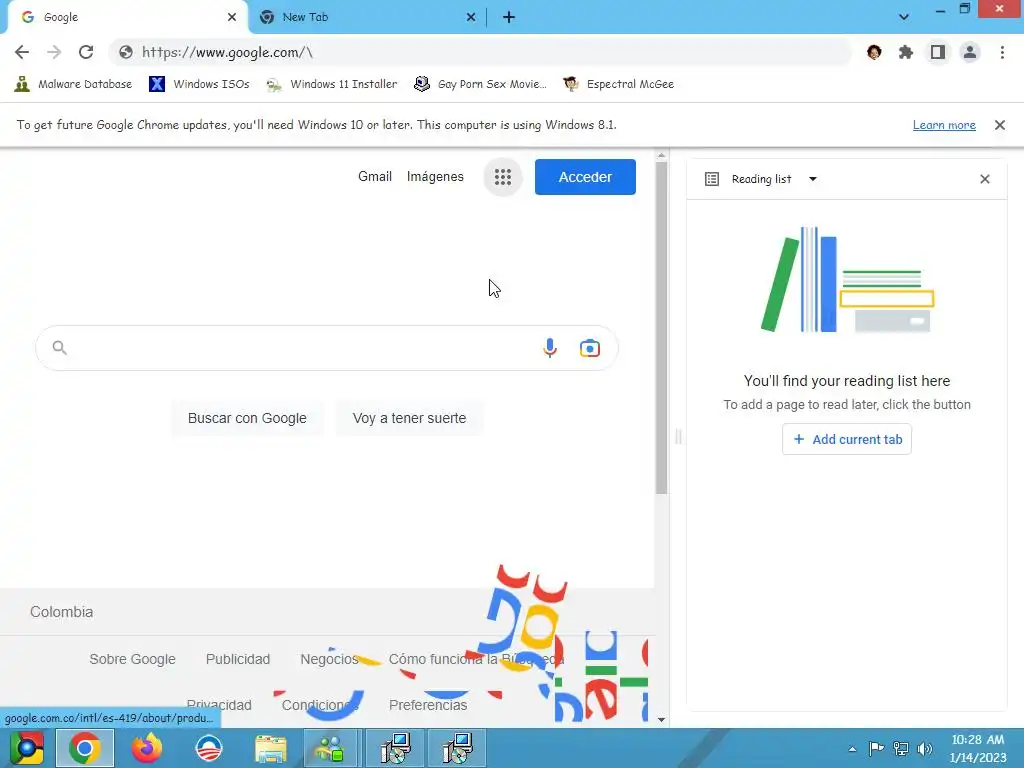Click the taskbar clock and date
The width and height of the screenshot is (1024, 768).
coord(978,748)
